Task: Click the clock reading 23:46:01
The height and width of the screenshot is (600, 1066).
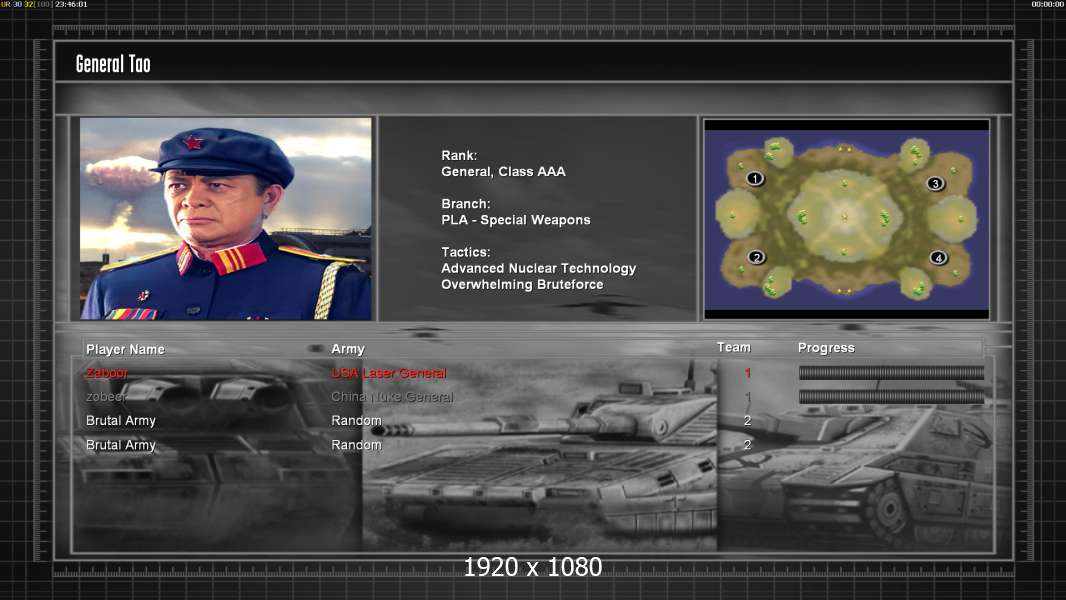Action: coord(71,4)
